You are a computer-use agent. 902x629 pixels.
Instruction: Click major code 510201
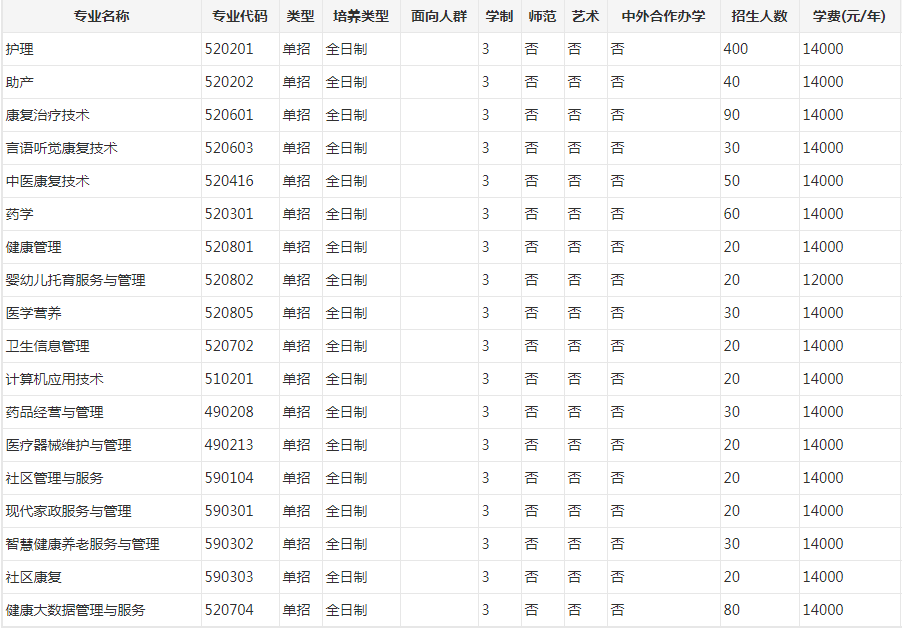pyautogui.click(x=229, y=379)
